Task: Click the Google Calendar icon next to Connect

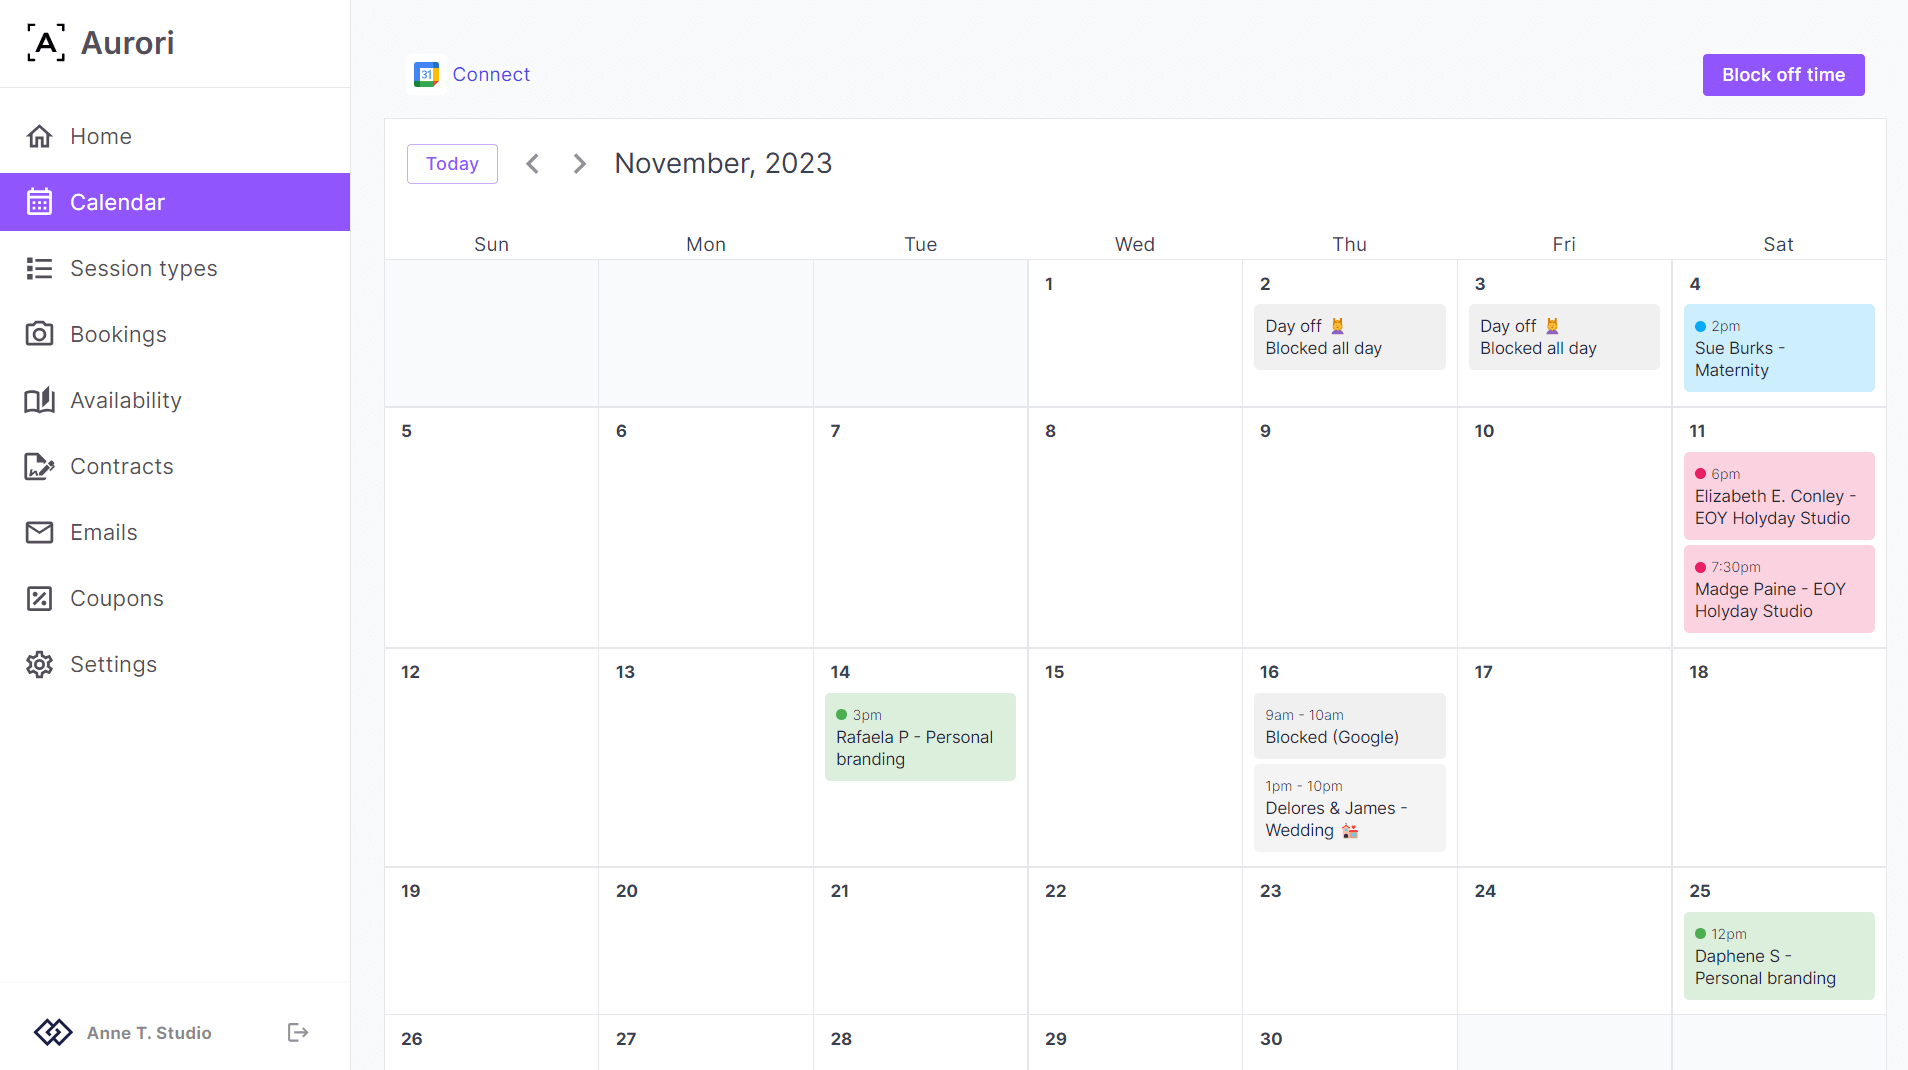Action: tap(427, 74)
